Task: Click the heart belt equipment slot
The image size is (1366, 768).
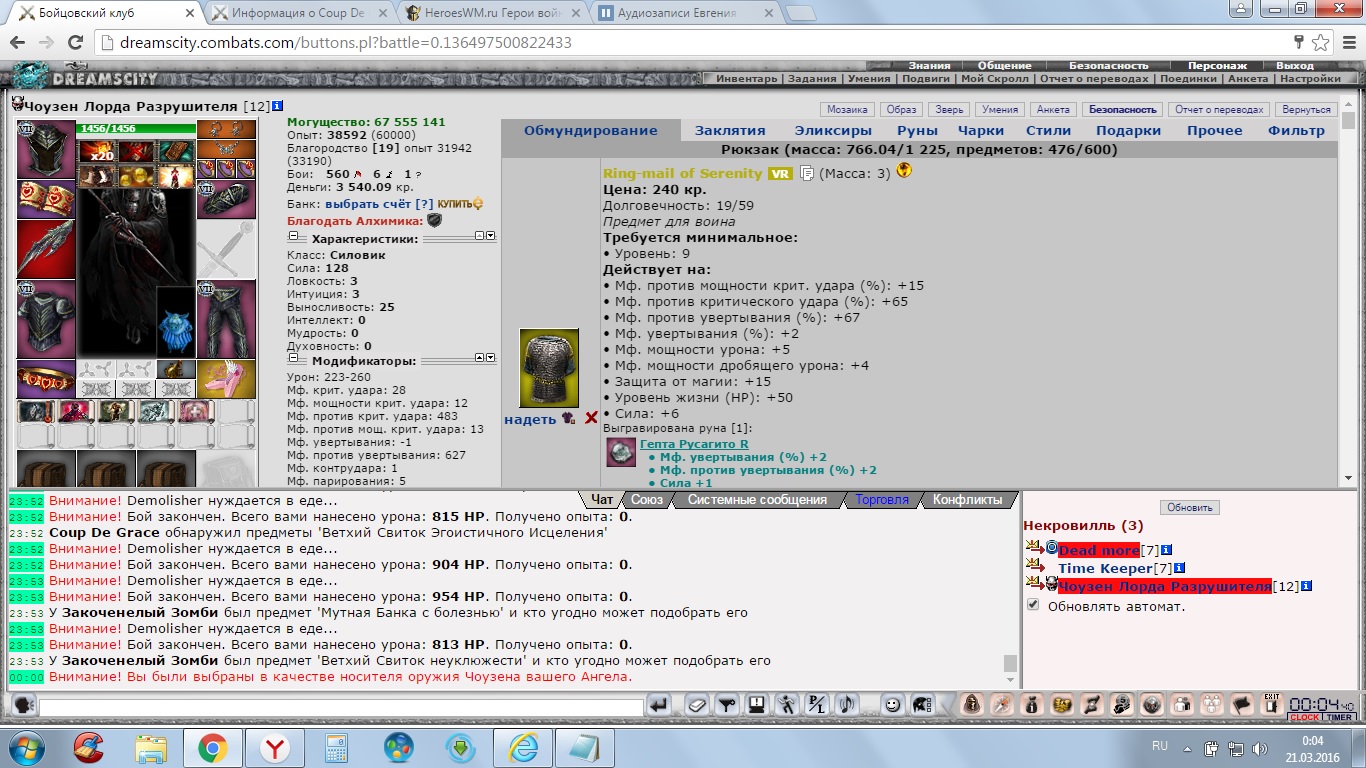Action: pos(46,379)
